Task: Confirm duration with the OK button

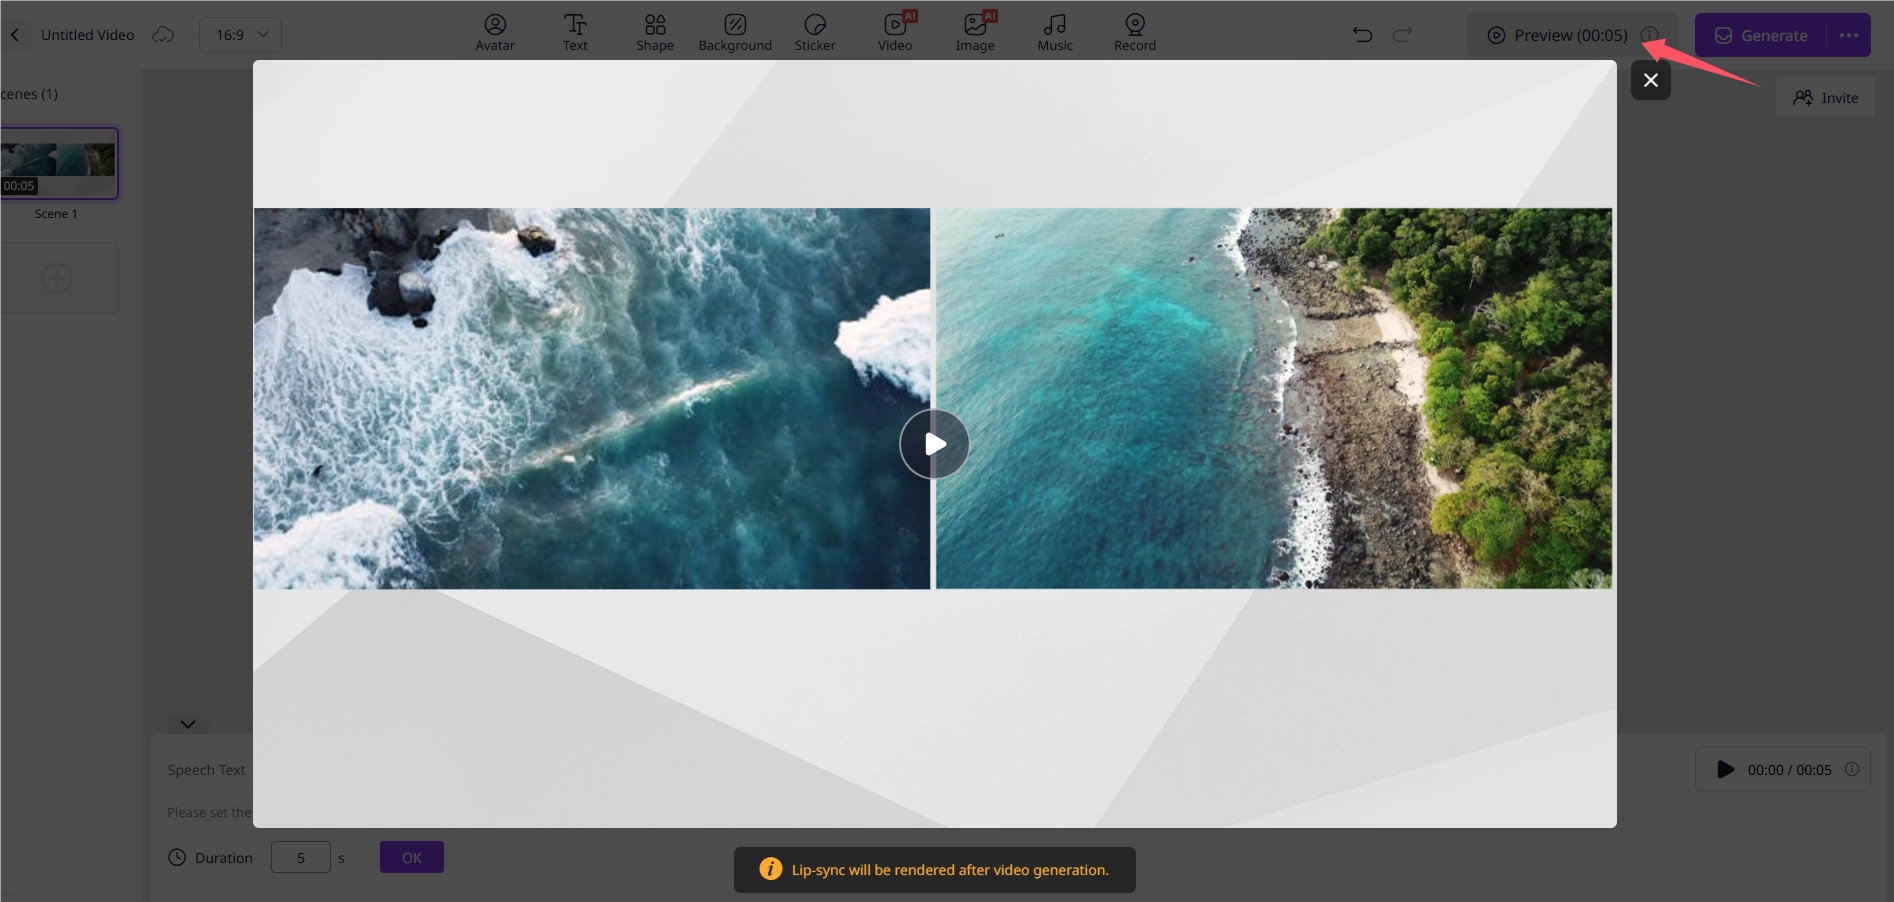Action: click(x=411, y=857)
